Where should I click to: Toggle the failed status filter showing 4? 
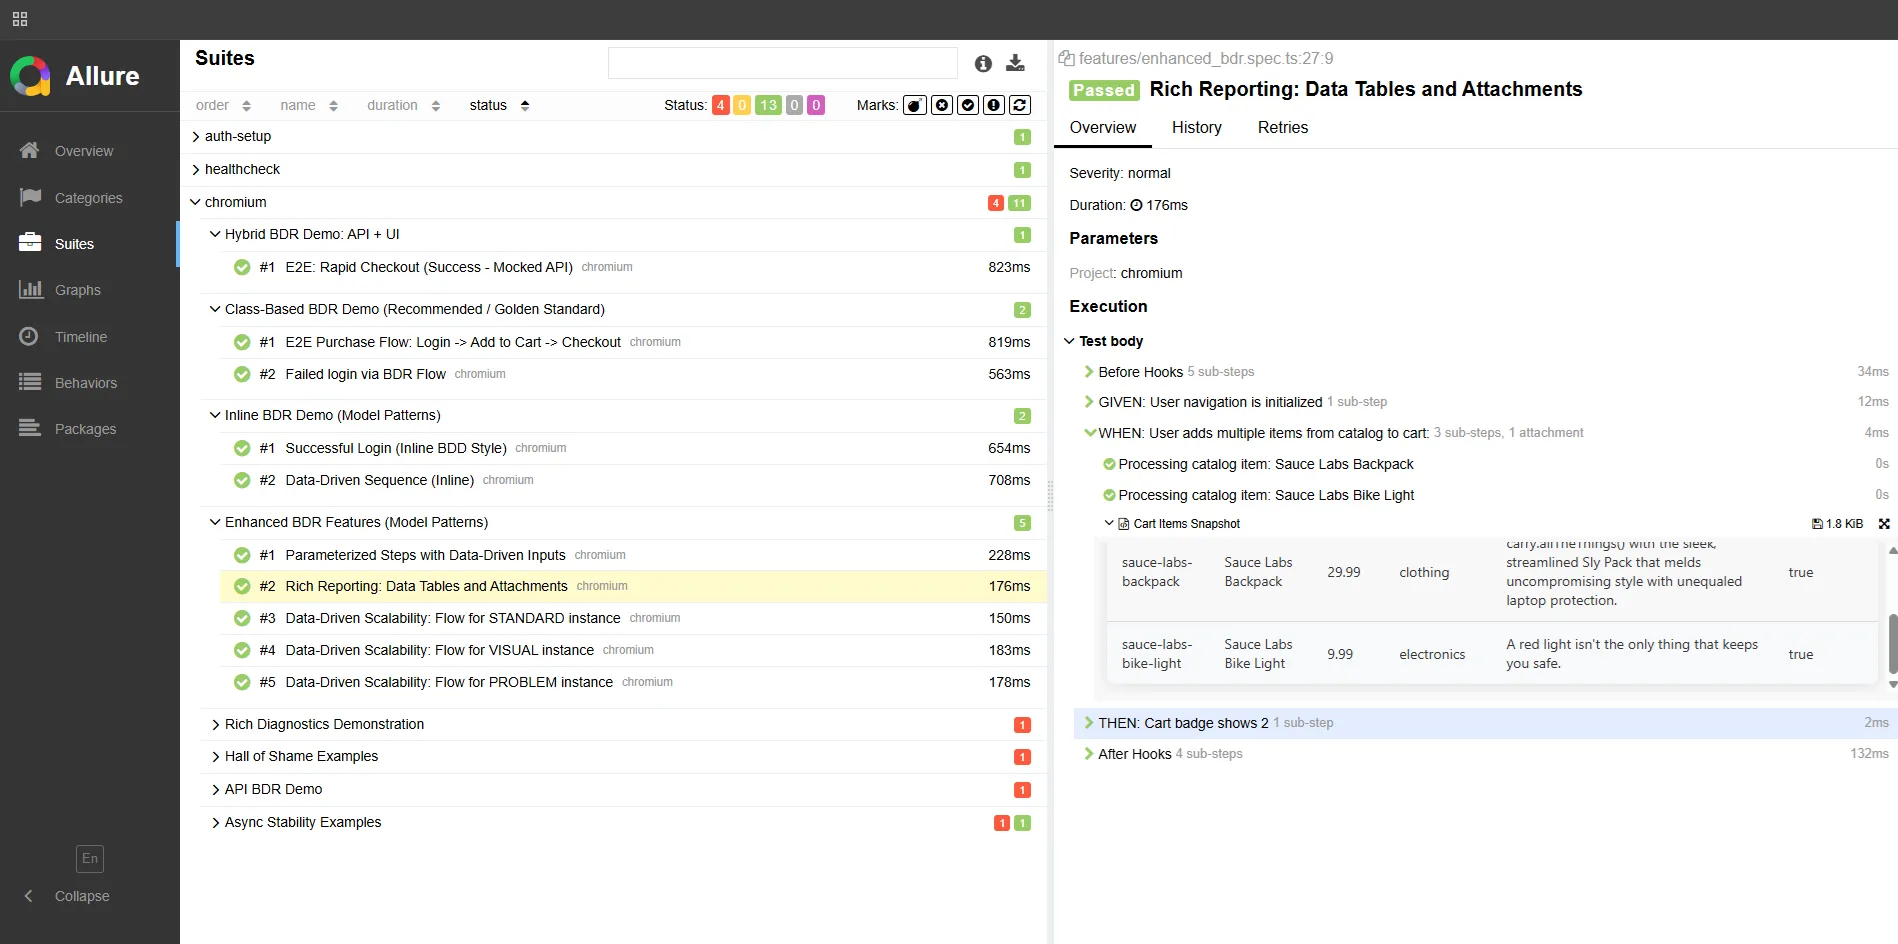(x=720, y=105)
